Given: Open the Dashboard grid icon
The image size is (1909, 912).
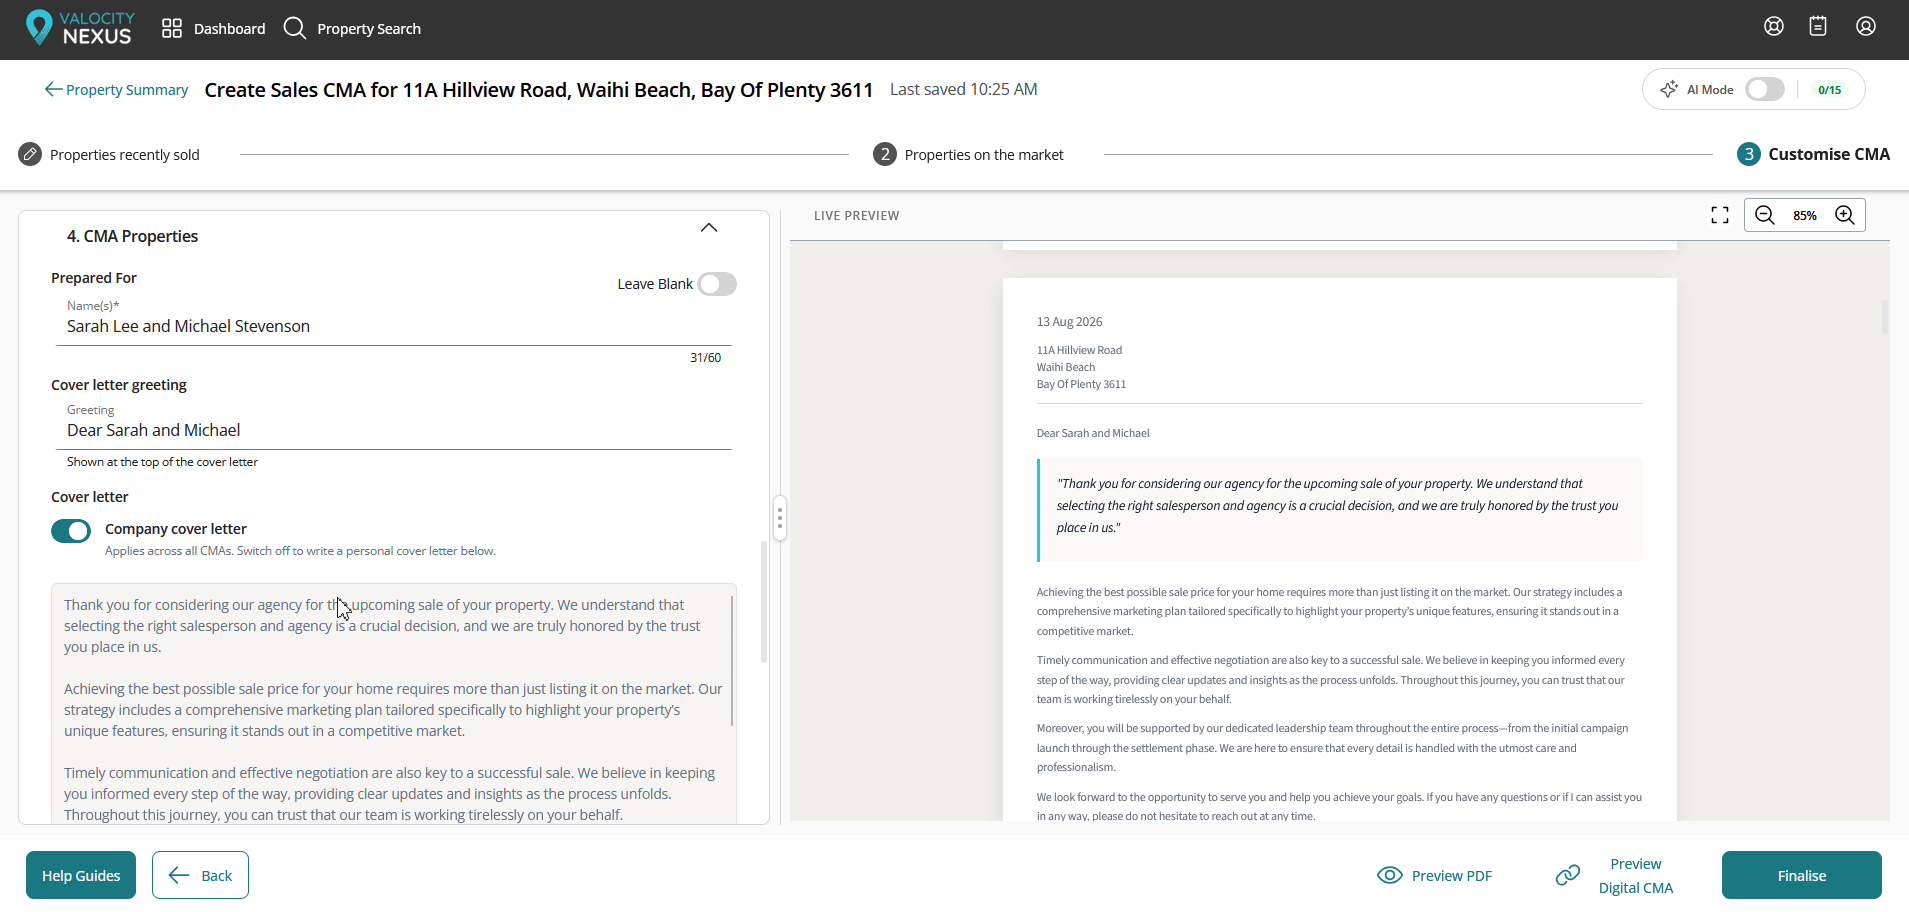Looking at the screenshot, I should tap(172, 28).
